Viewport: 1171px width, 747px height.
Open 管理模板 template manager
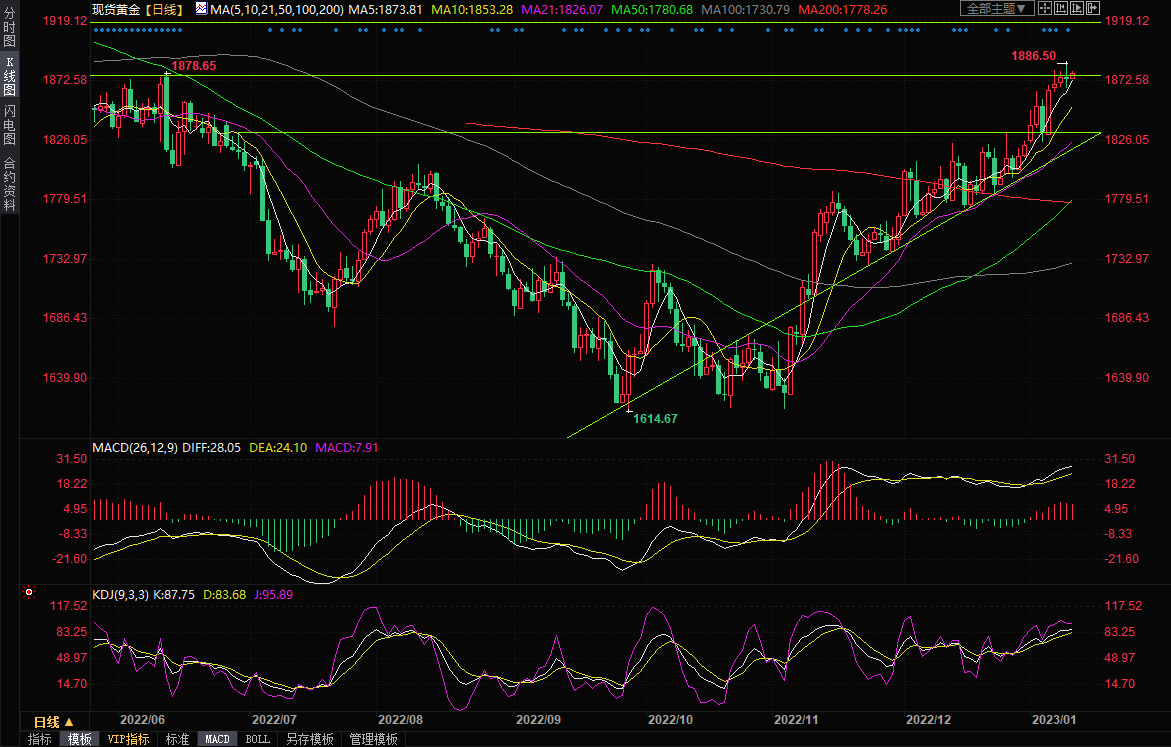point(372,739)
